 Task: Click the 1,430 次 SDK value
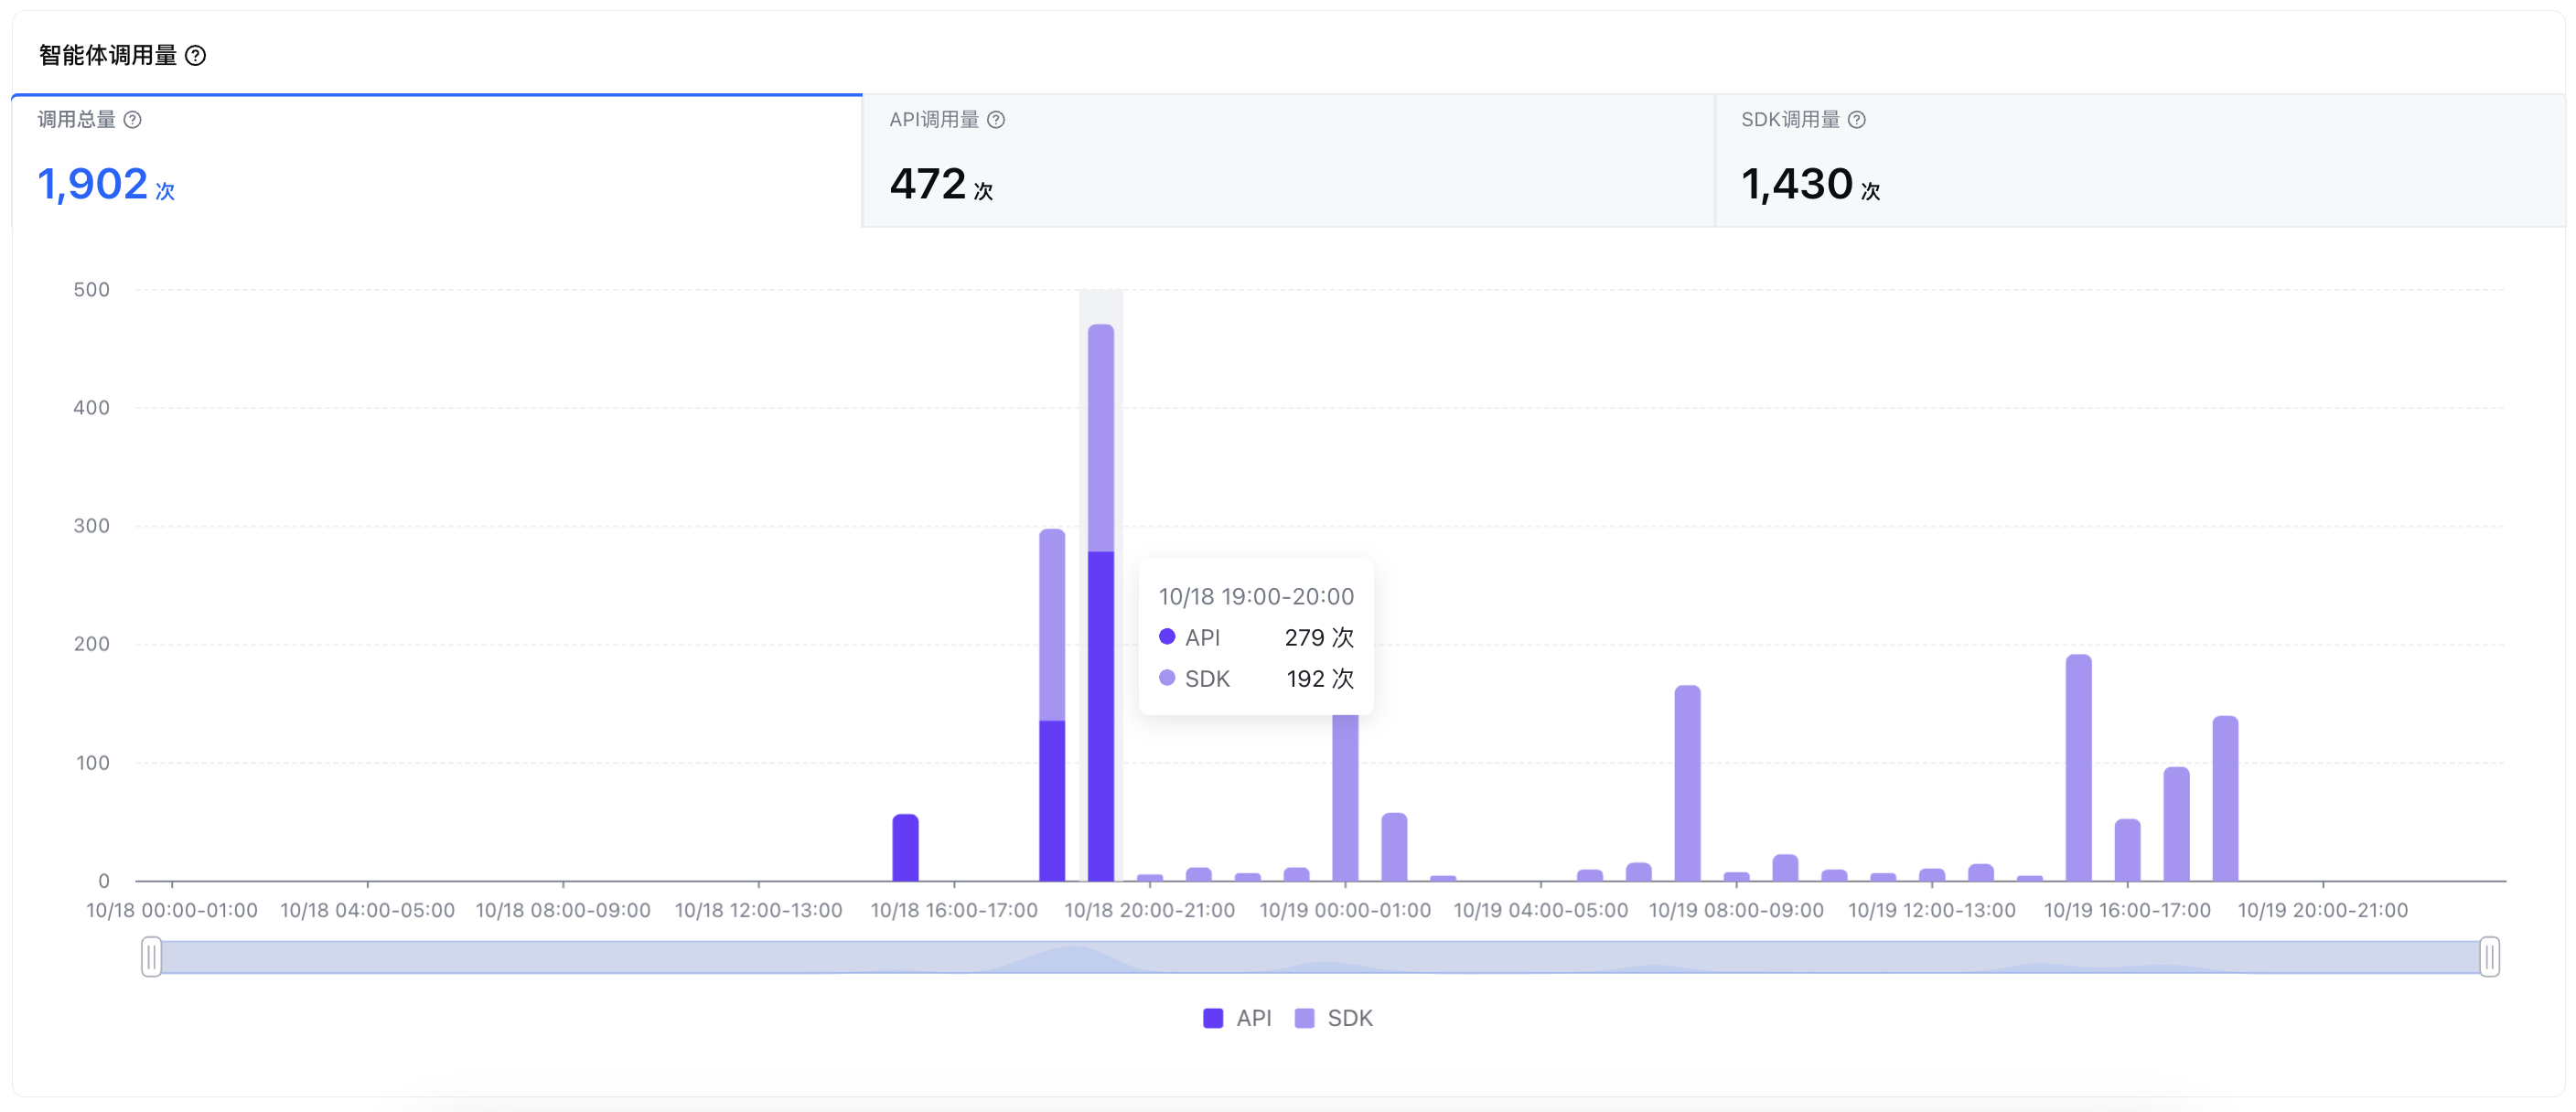[x=1811, y=185]
